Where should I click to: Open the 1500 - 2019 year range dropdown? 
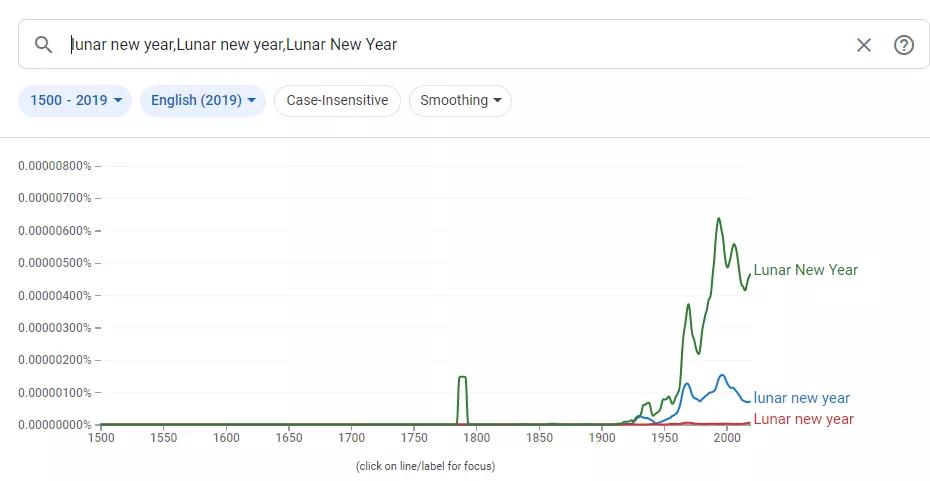click(75, 100)
